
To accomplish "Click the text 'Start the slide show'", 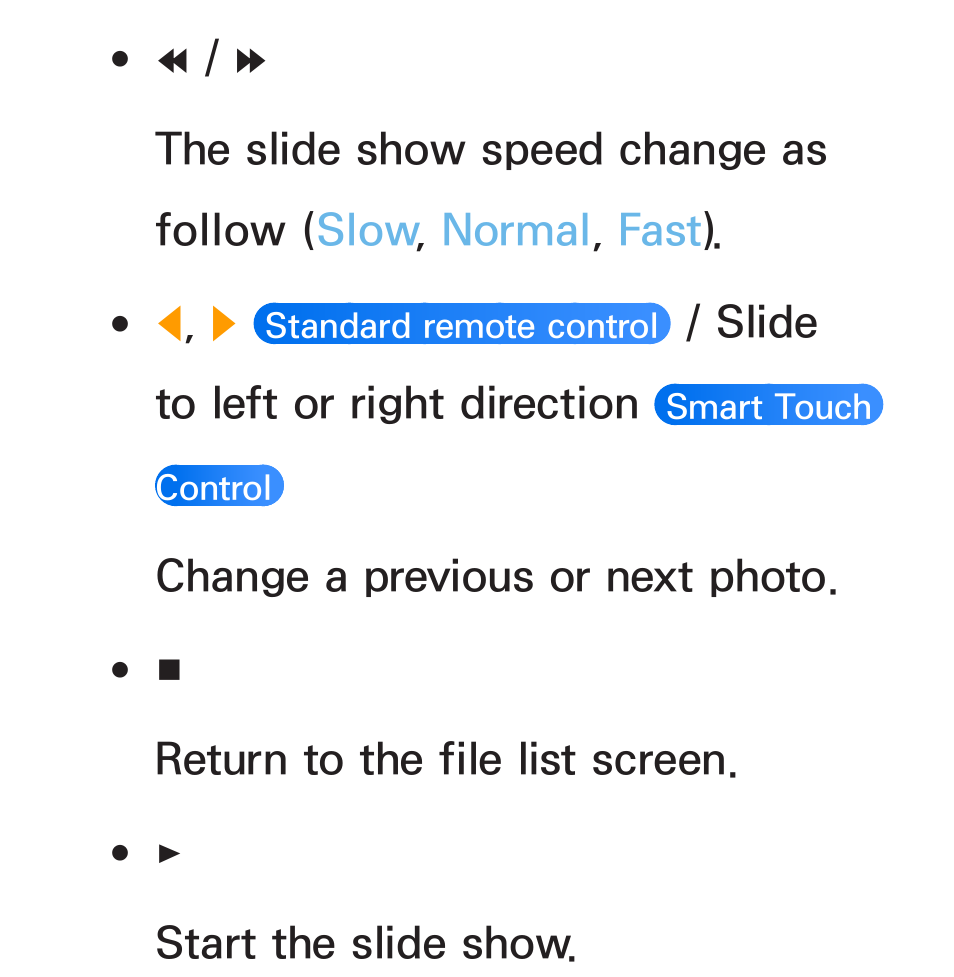I will [365, 943].
